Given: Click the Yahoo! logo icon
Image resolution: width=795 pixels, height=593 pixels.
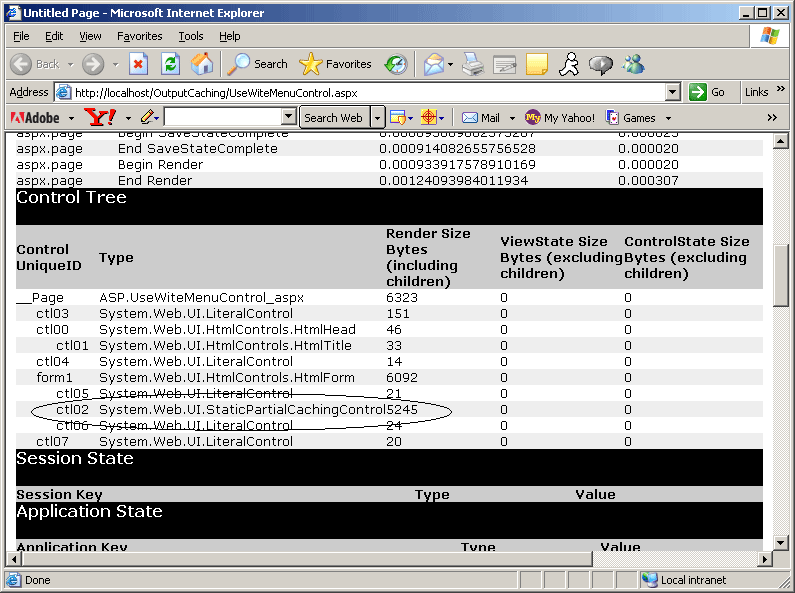Looking at the screenshot, I should click(100, 117).
